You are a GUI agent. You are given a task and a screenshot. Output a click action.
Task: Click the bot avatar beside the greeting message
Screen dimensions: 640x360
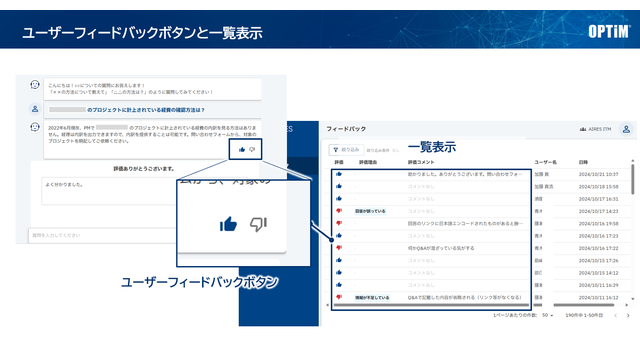pos(35,84)
